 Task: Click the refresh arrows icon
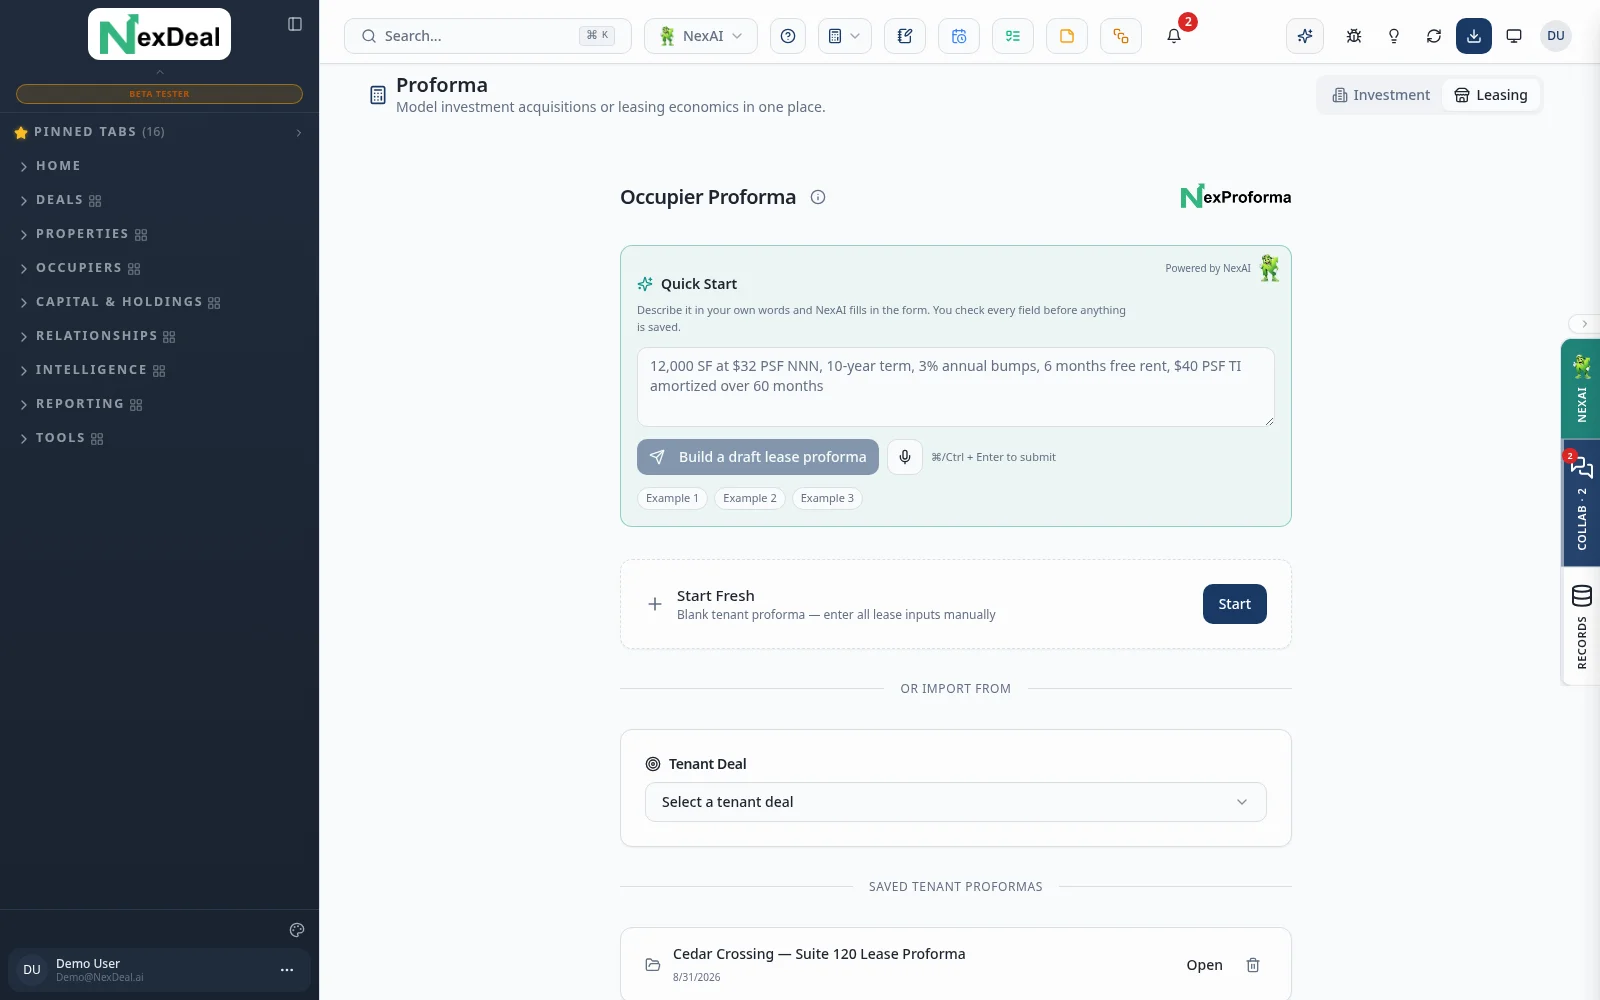1434,36
